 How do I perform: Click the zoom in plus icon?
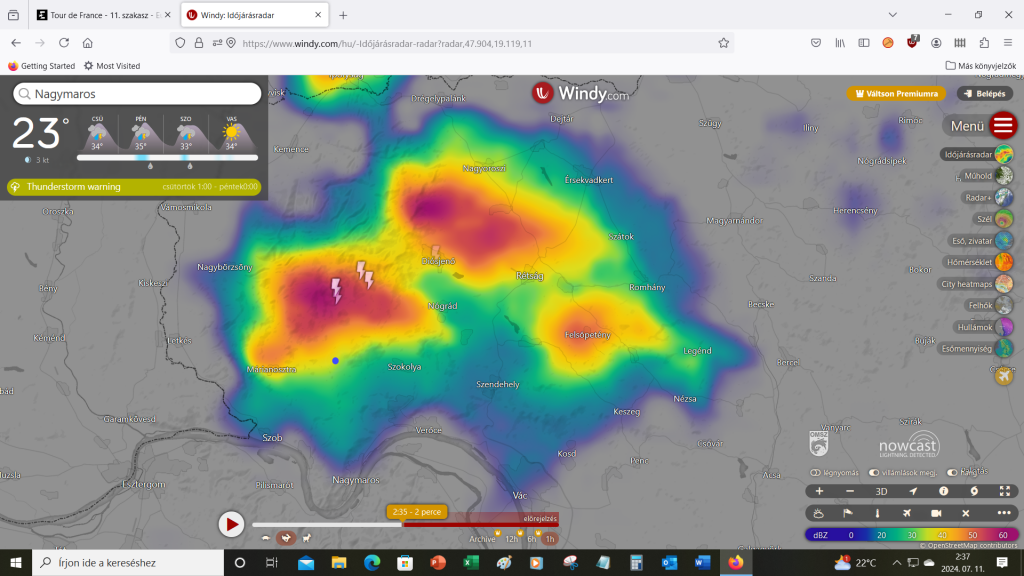tap(820, 491)
